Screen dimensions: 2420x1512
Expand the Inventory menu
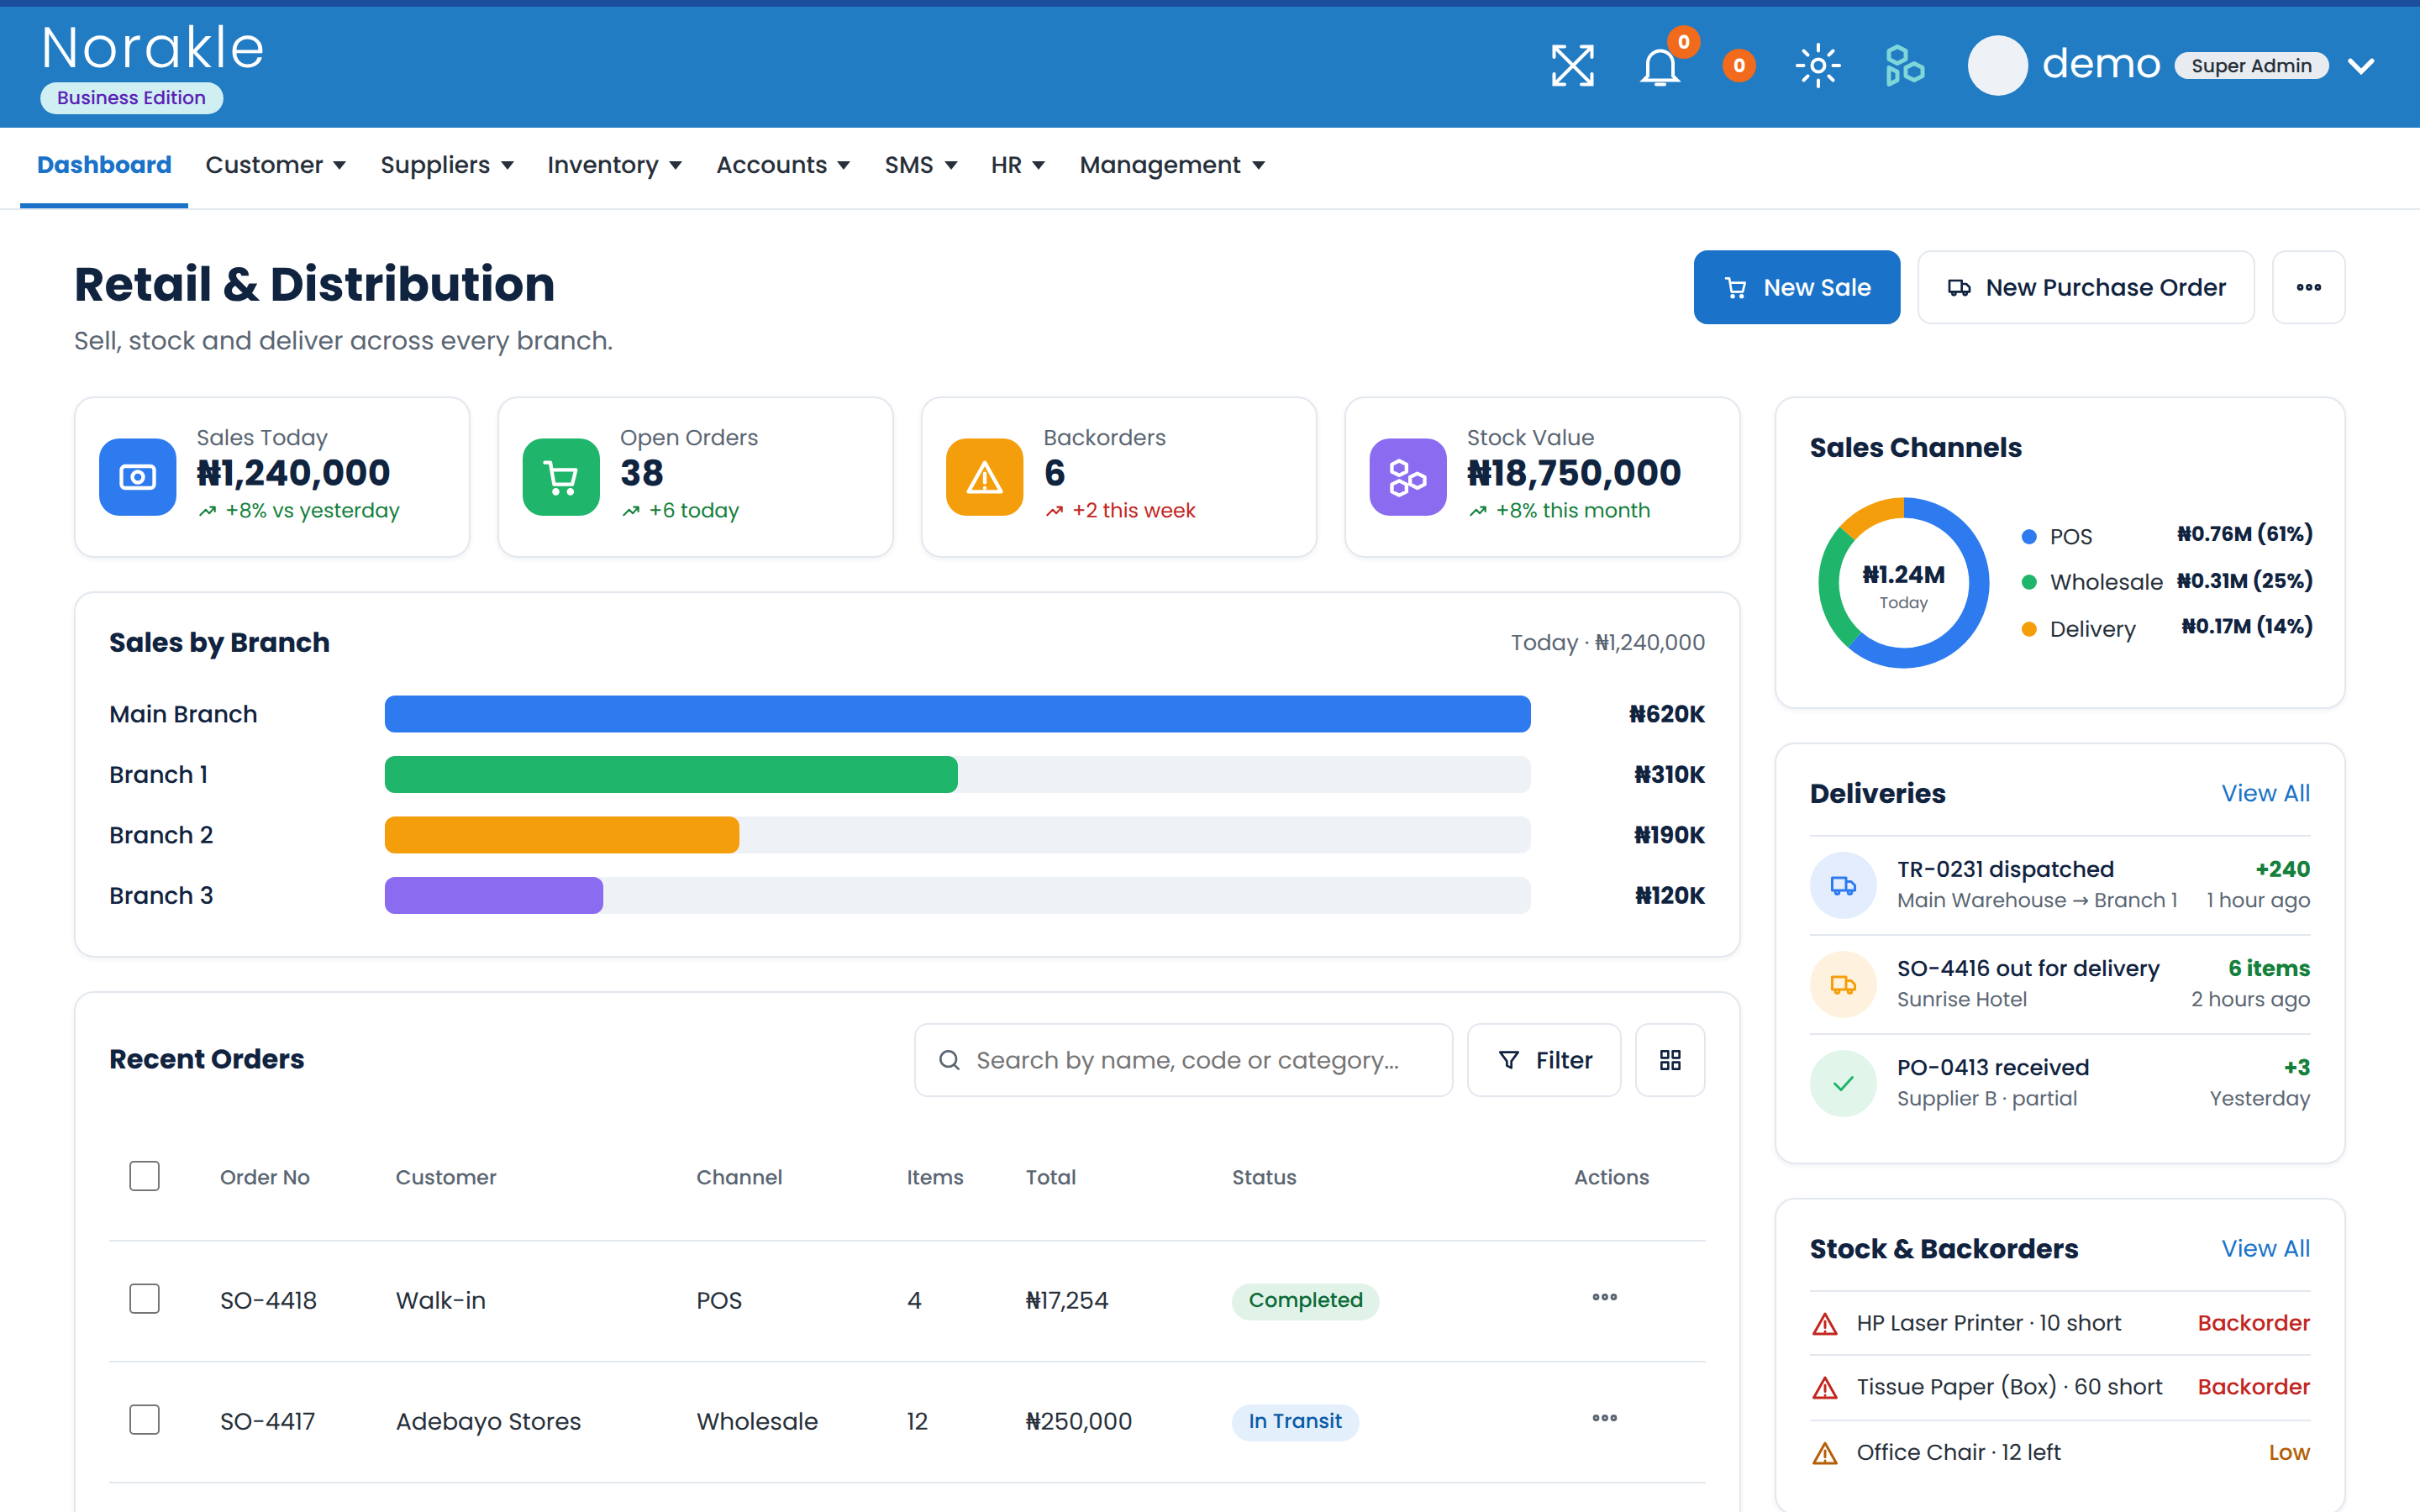pyautogui.click(x=615, y=165)
